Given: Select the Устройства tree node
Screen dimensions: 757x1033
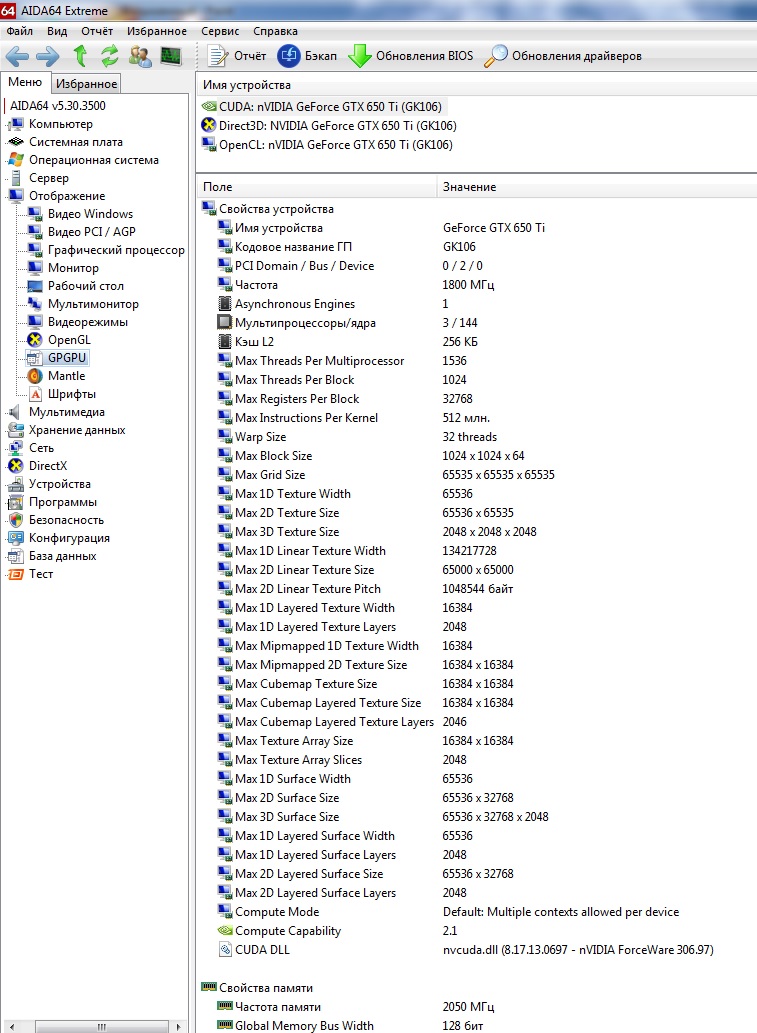Looking at the screenshot, I should pos(59,484).
